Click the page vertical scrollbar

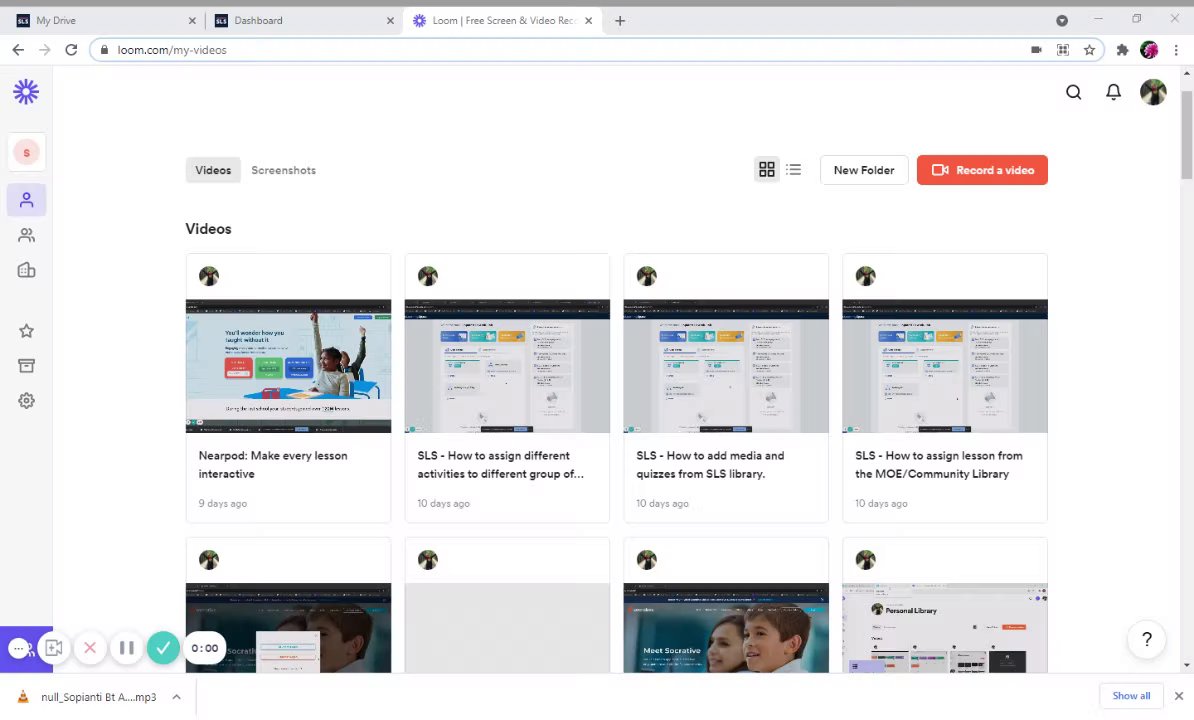click(x=1186, y=135)
